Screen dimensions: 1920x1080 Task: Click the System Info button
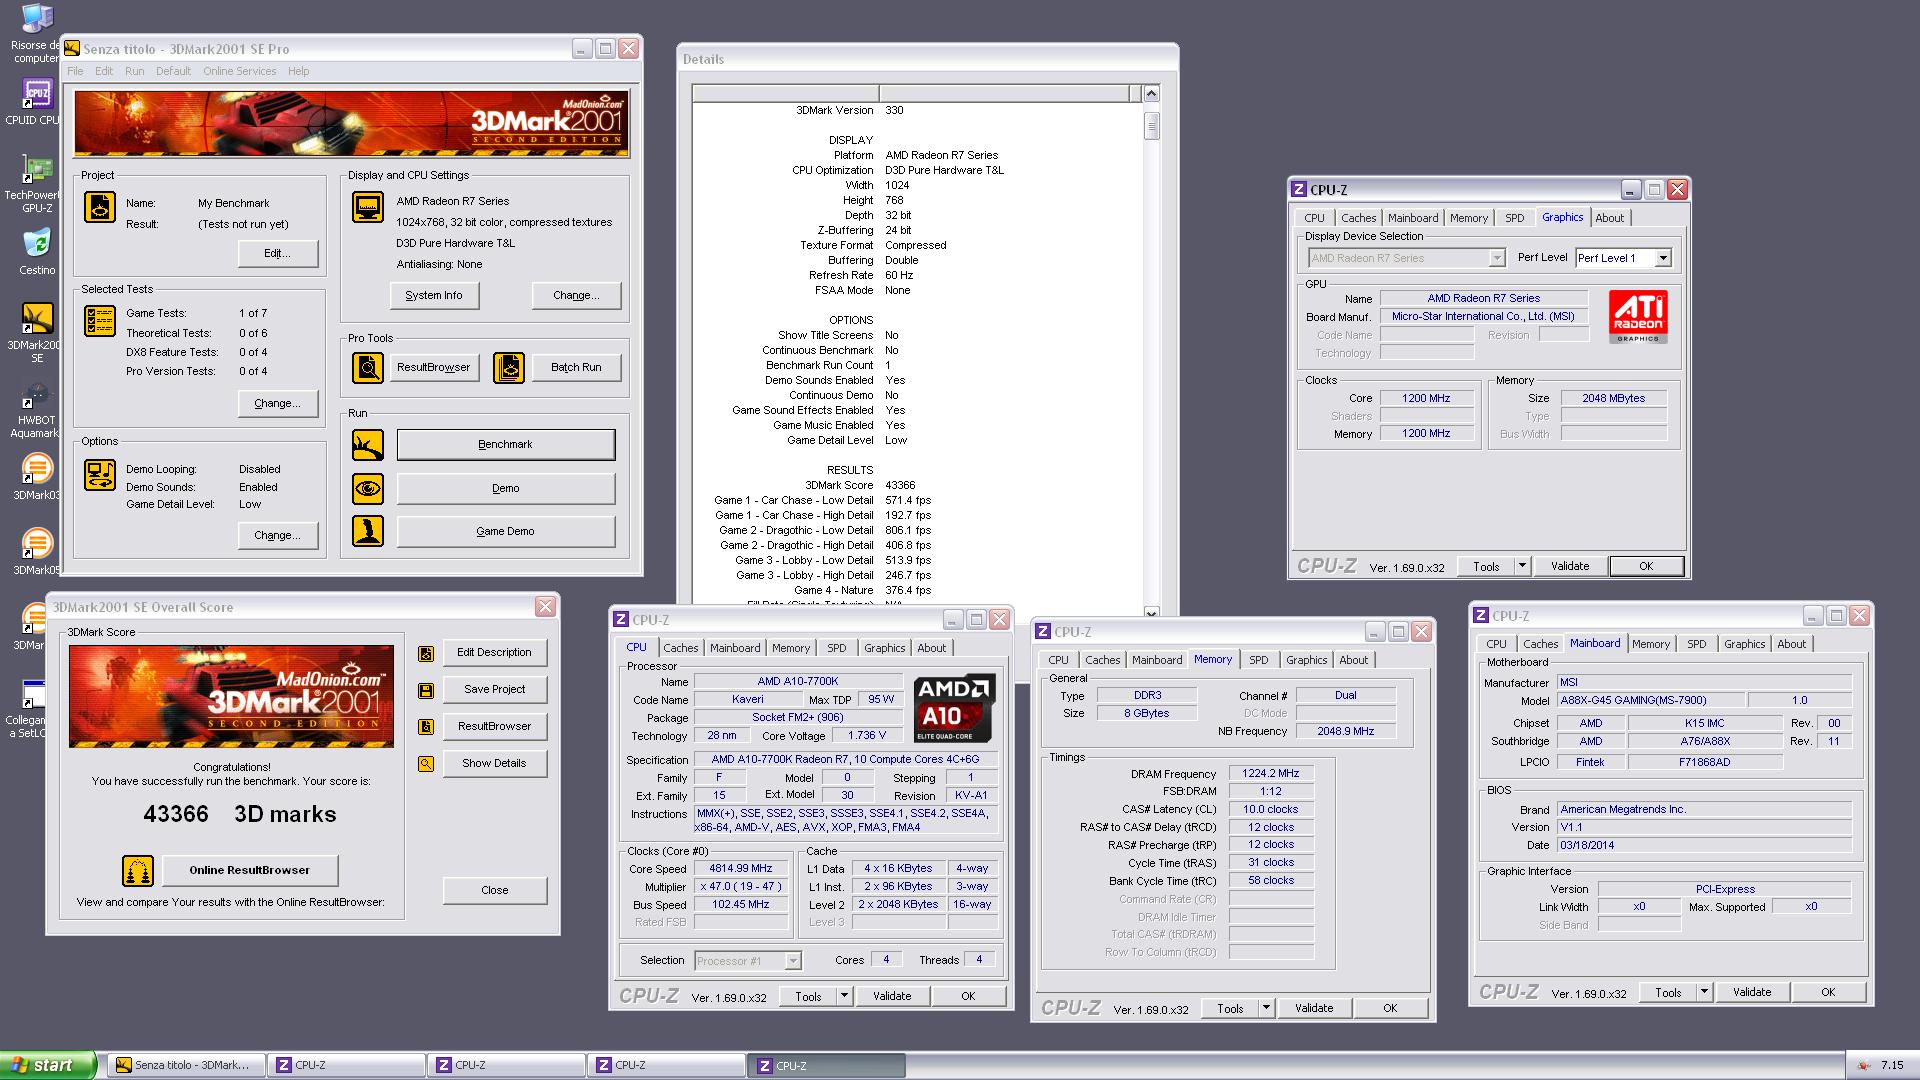(x=434, y=296)
